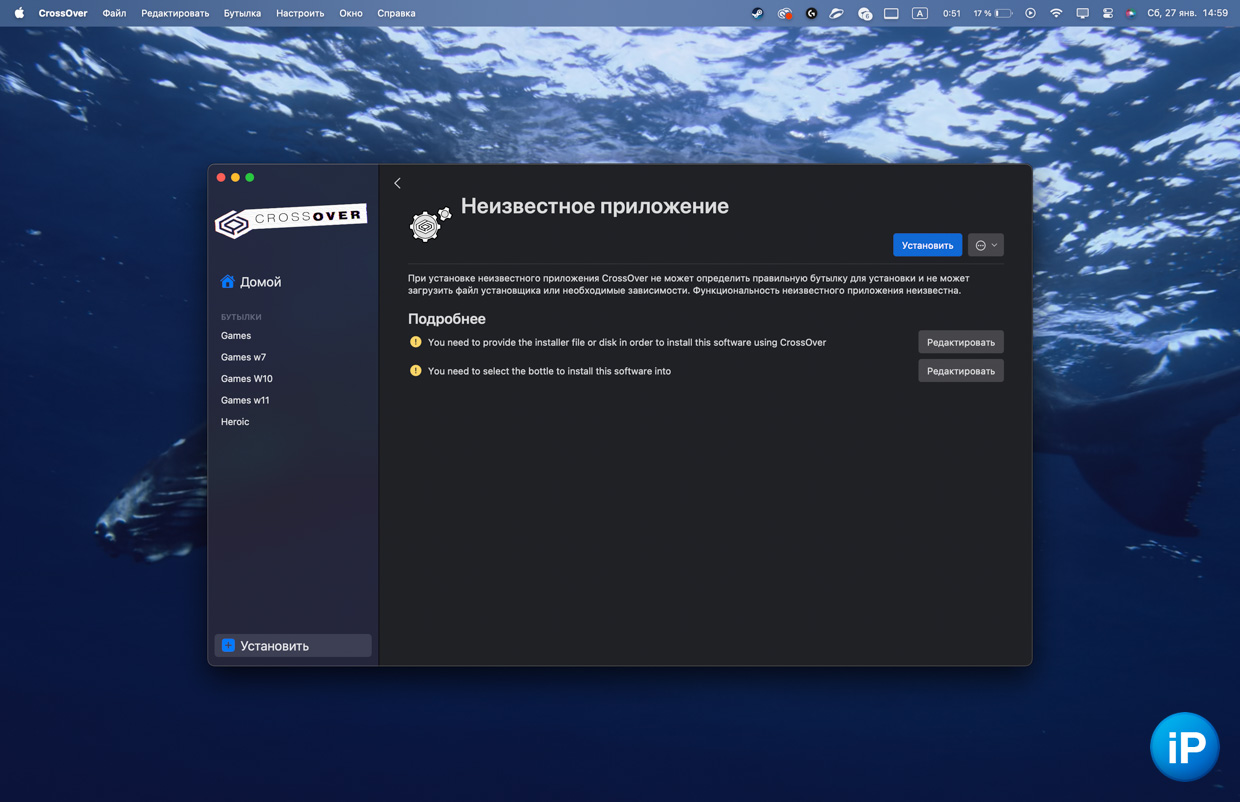Click the date and time in menu bar

[1187, 13]
